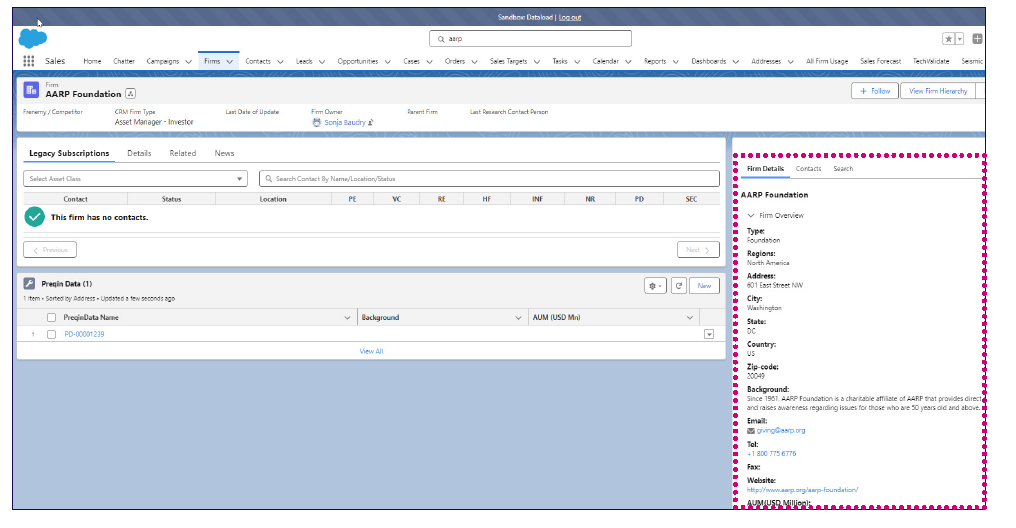Click the global search box containing aarp
The width and height of the screenshot is (1016, 528).
[530, 39]
